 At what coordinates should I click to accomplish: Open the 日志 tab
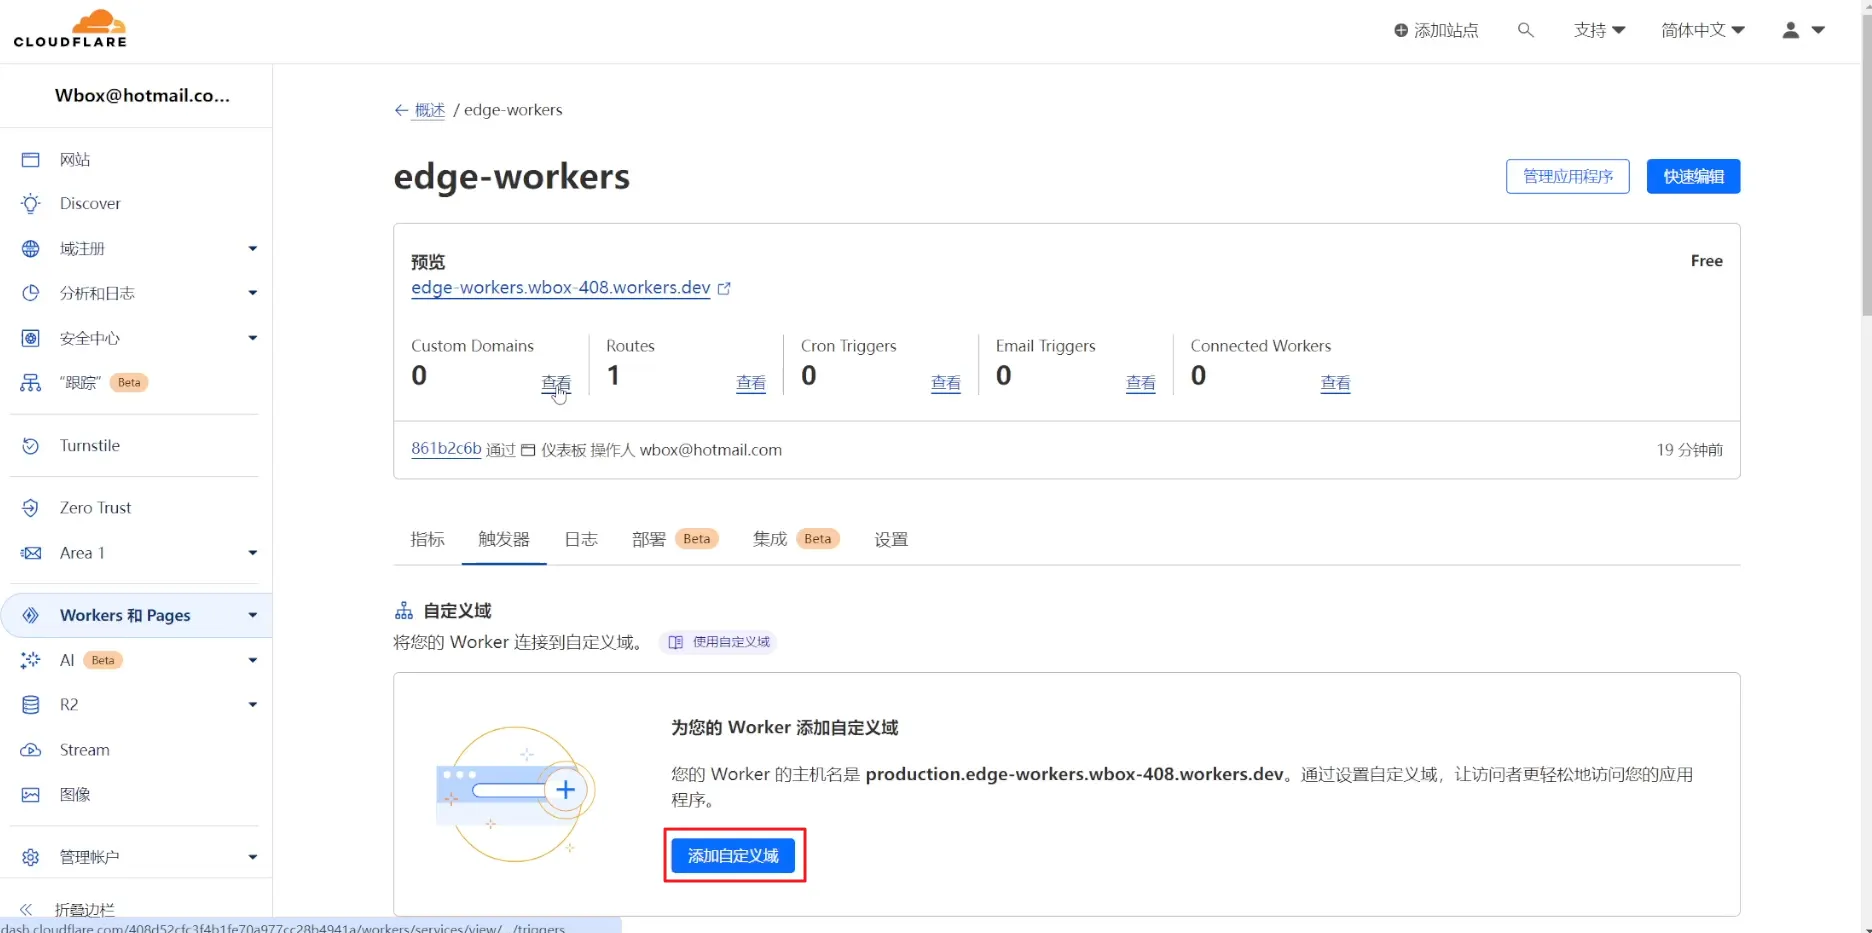[x=581, y=540]
